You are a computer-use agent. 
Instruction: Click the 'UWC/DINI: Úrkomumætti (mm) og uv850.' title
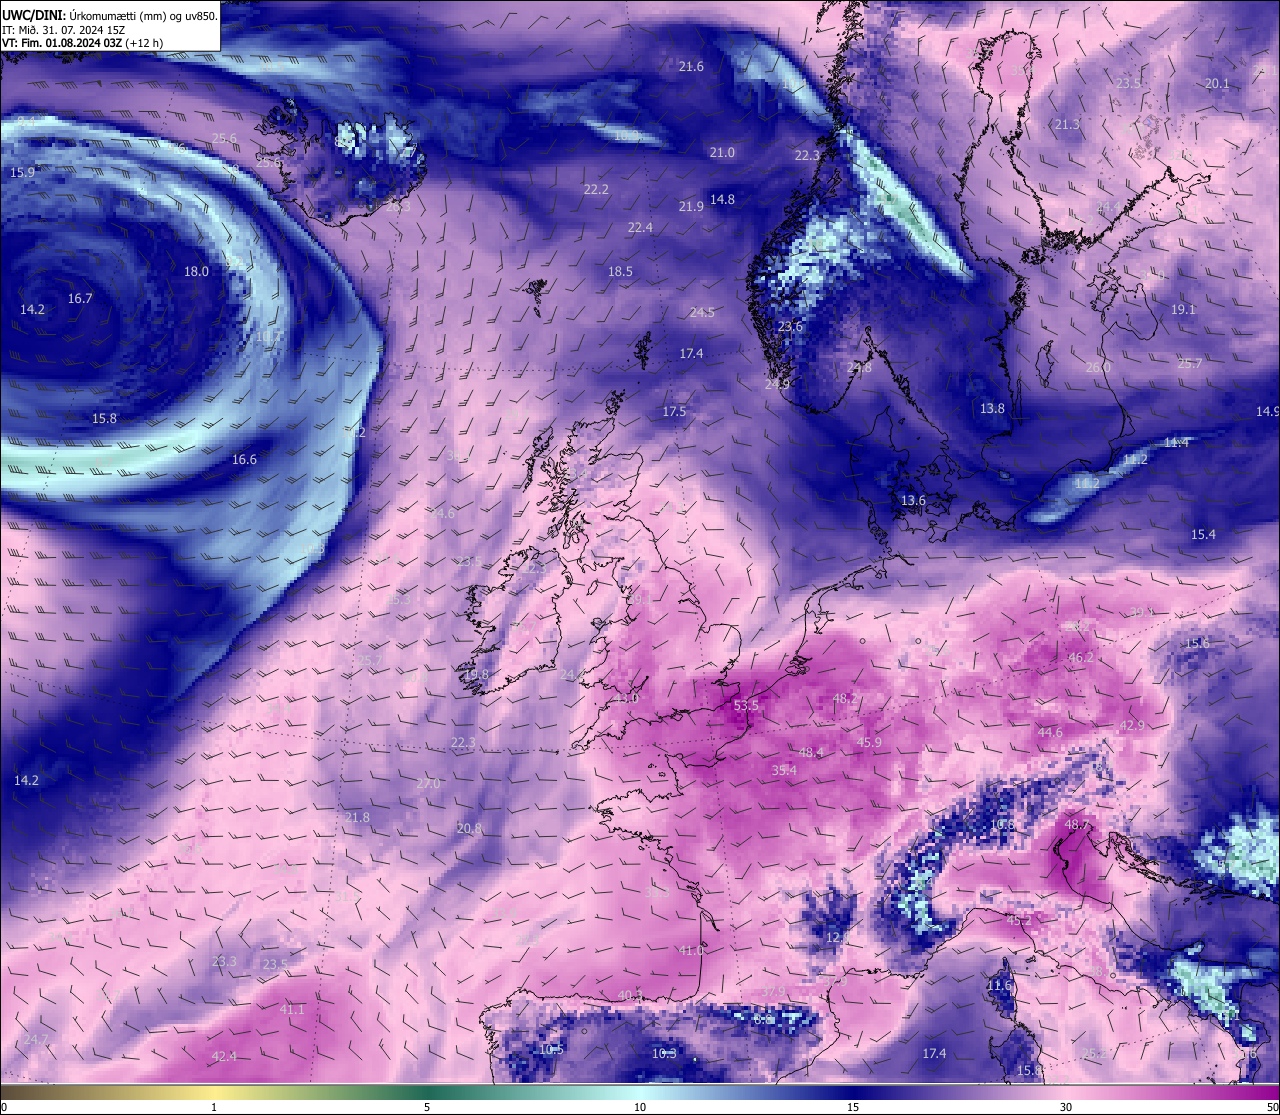point(109,16)
